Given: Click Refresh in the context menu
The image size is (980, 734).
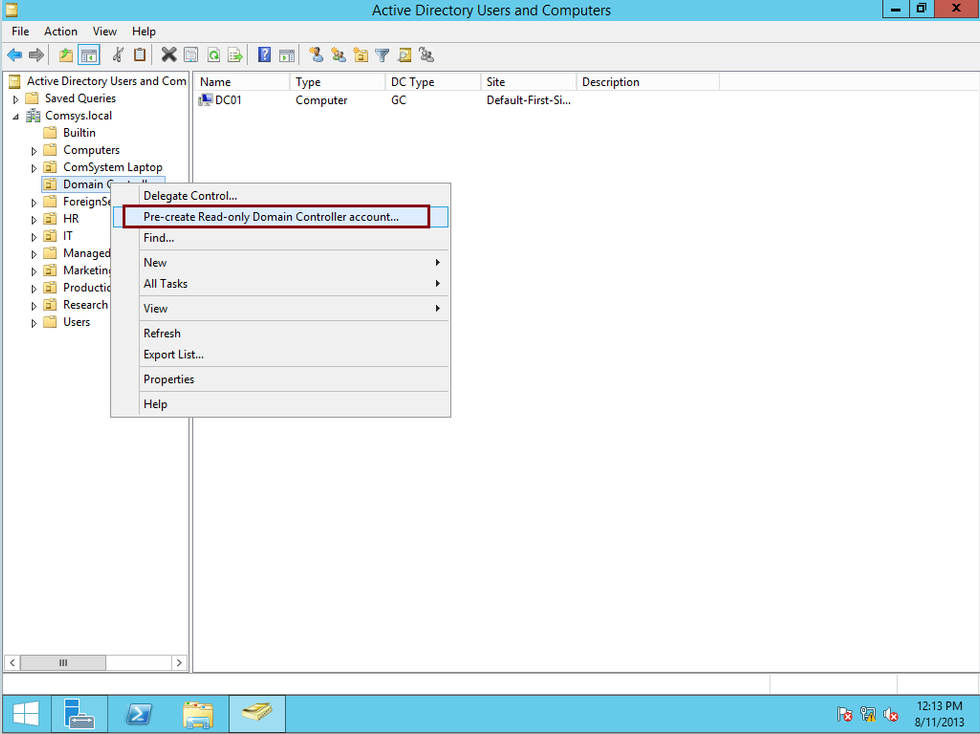Looking at the screenshot, I should [281, 333].
